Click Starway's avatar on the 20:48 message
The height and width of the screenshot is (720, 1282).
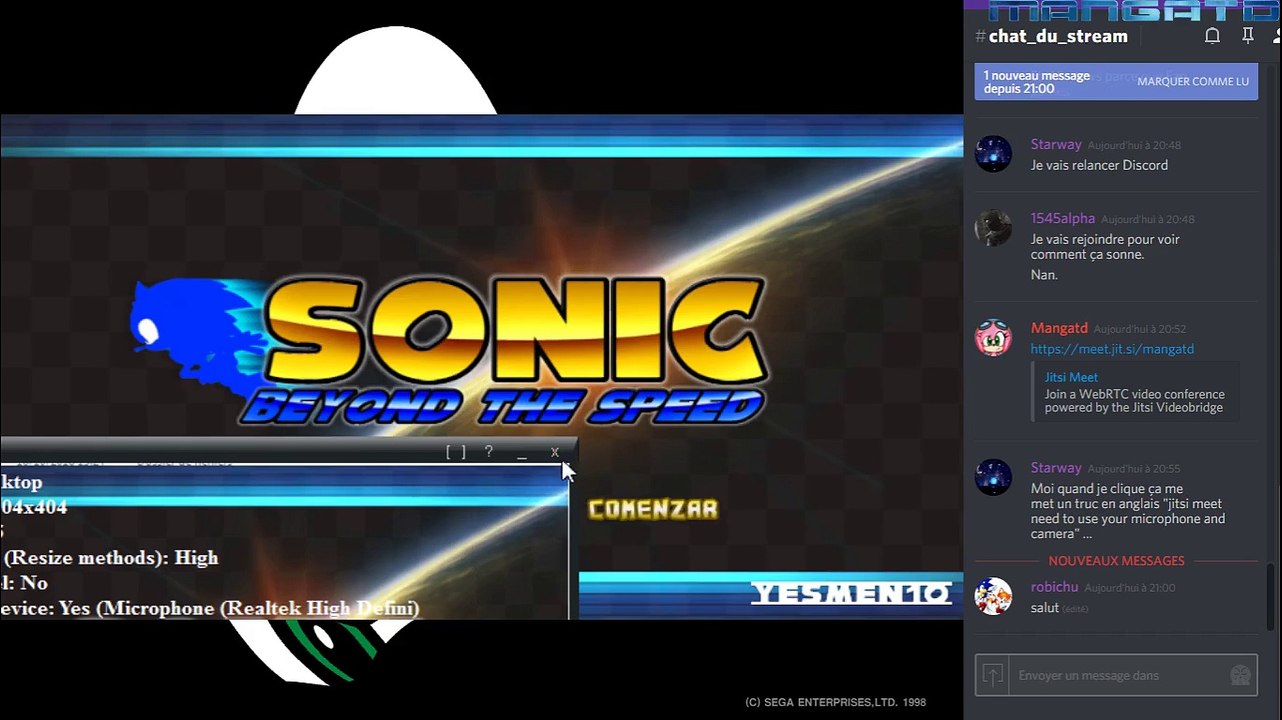[993, 154]
